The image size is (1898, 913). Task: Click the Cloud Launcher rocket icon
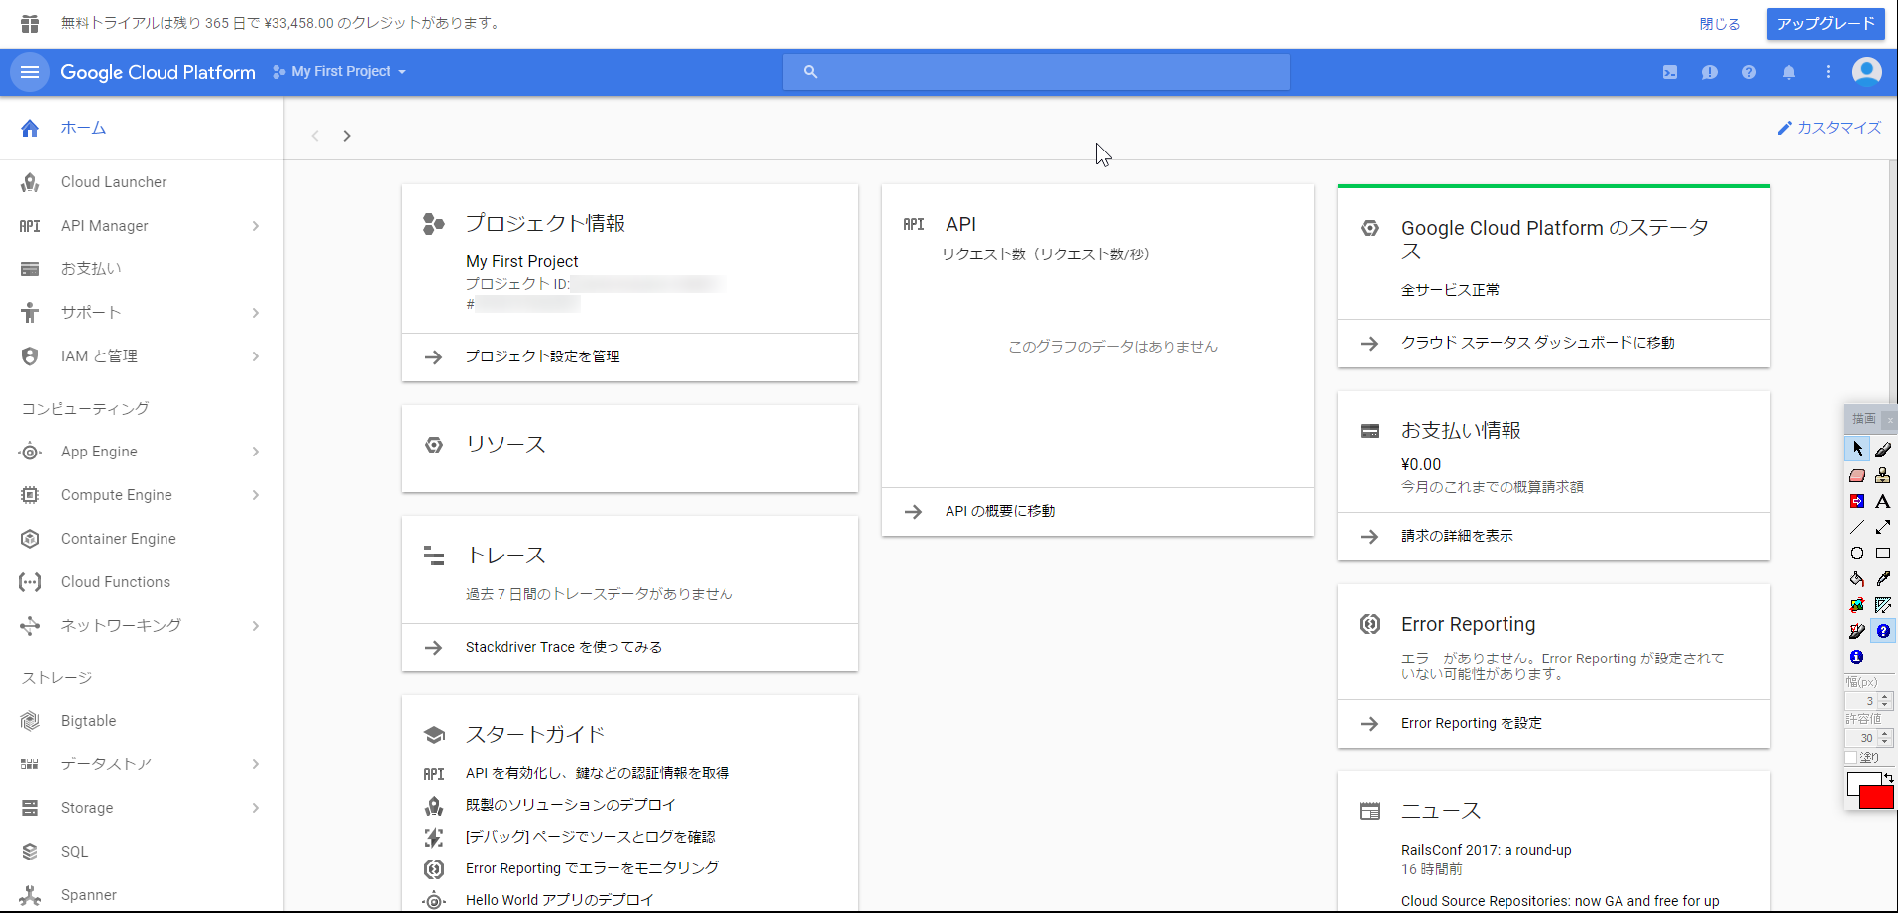point(30,182)
